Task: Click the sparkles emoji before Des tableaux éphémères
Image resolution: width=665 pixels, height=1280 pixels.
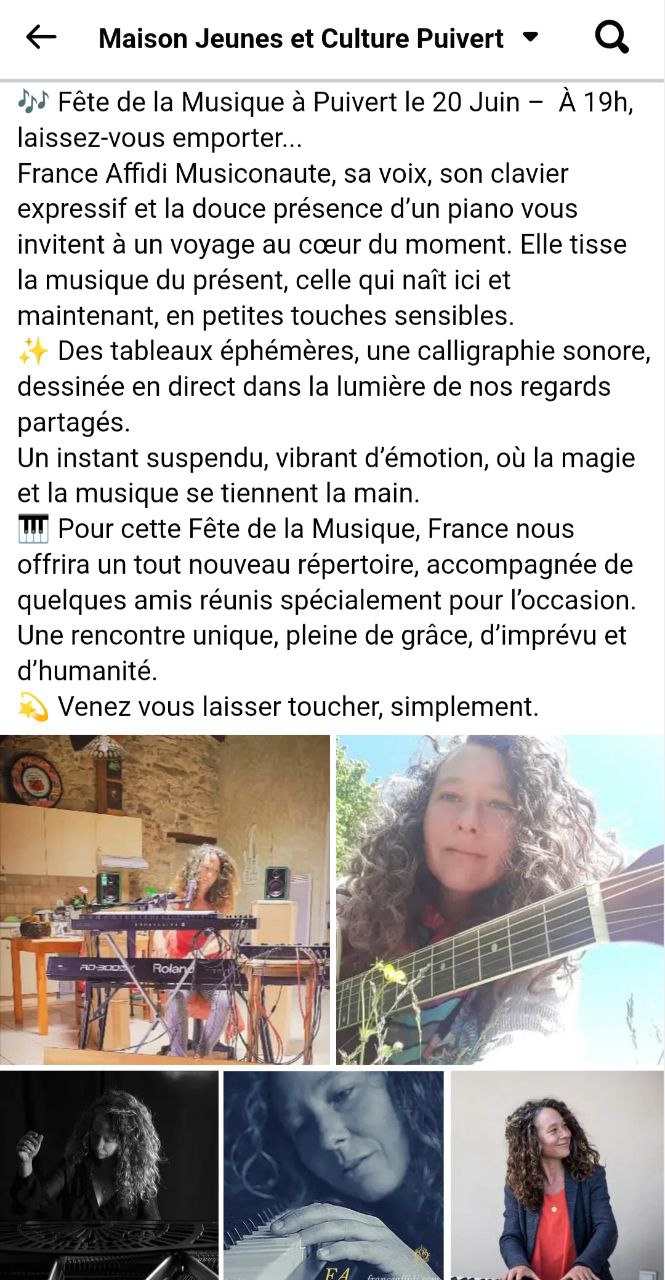Action: click(33, 351)
